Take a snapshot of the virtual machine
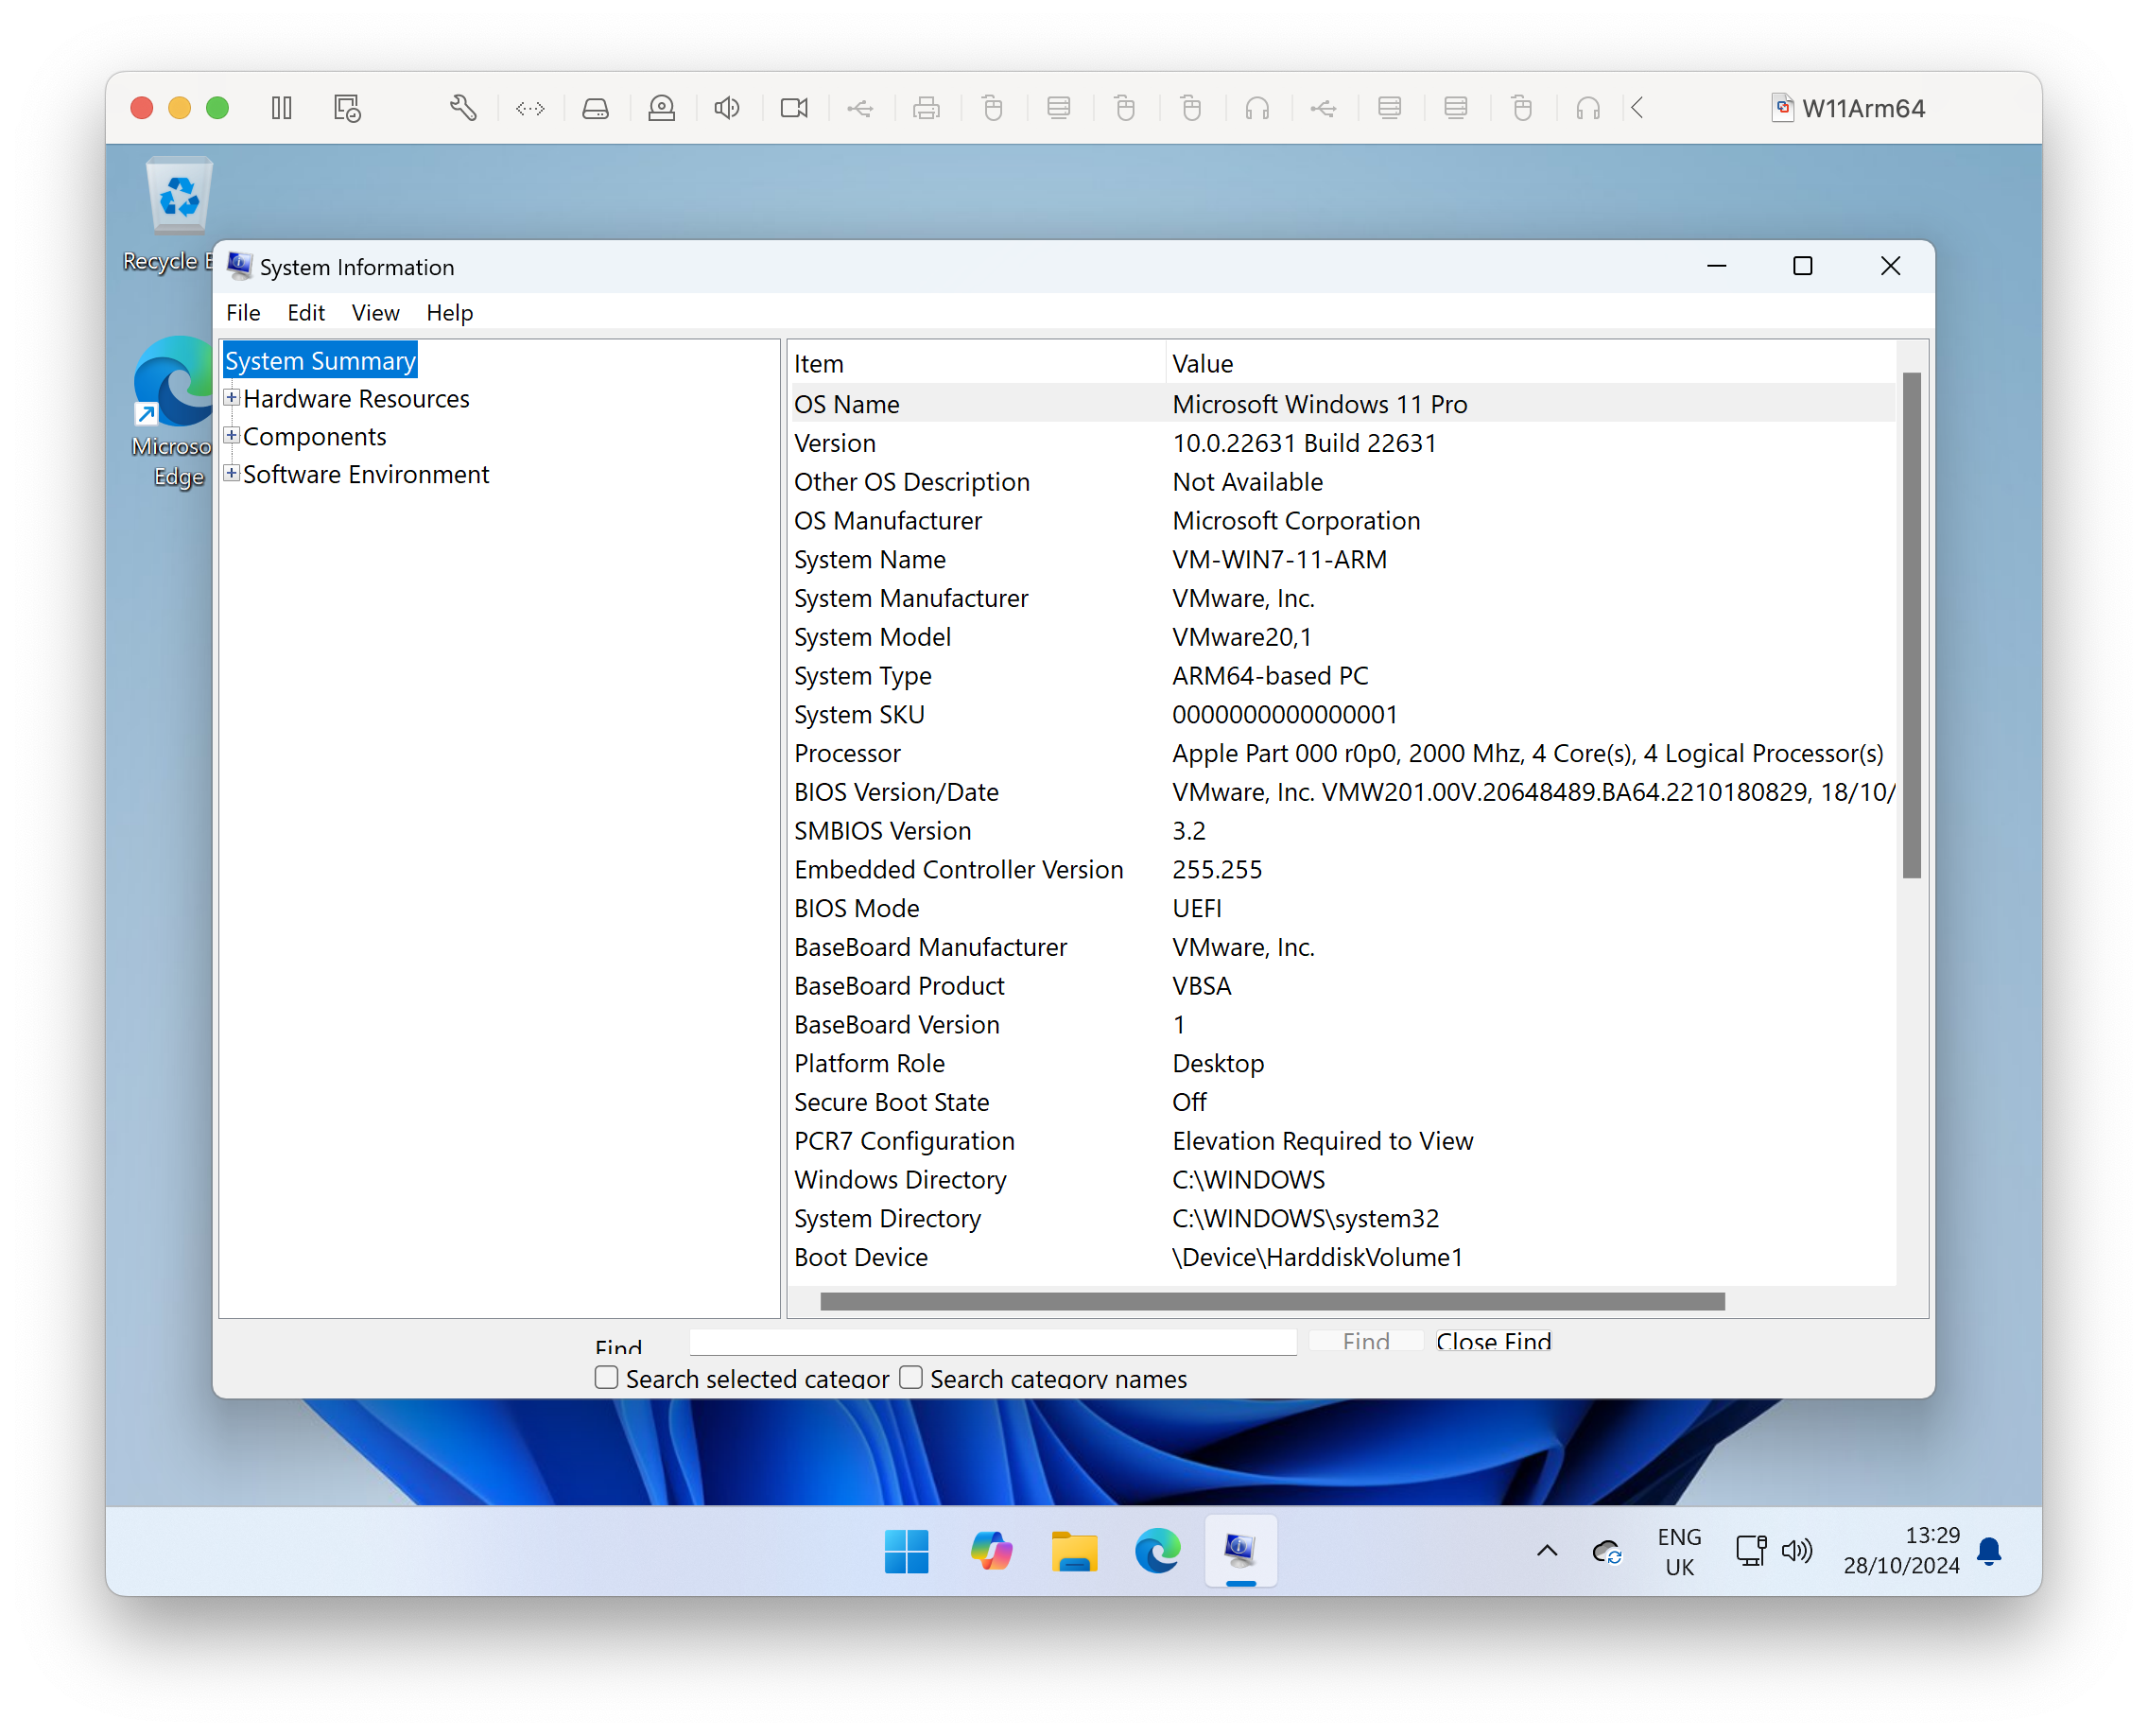This screenshot has width=2148, height=1736. pos(347,108)
